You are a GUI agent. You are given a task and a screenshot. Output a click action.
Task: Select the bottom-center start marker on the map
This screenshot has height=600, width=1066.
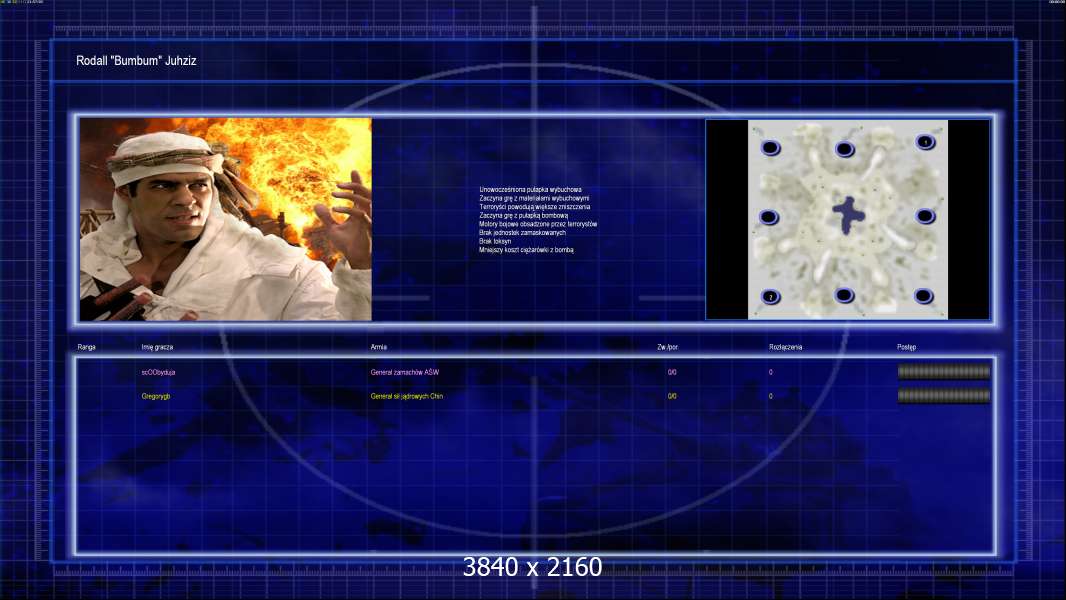(844, 296)
